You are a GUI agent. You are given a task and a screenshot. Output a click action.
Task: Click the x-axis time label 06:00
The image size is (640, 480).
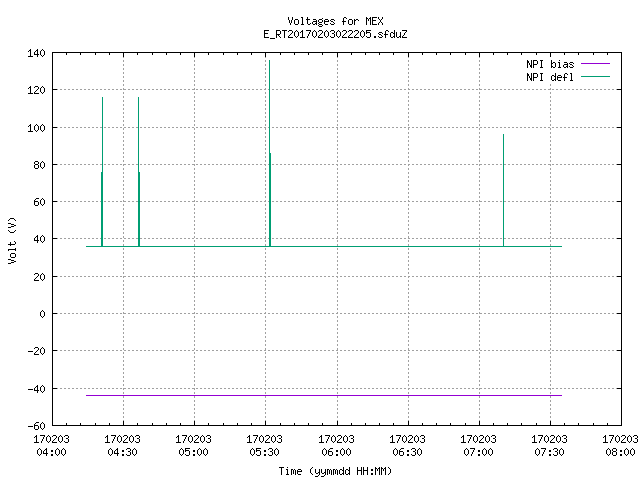(336, 452)
